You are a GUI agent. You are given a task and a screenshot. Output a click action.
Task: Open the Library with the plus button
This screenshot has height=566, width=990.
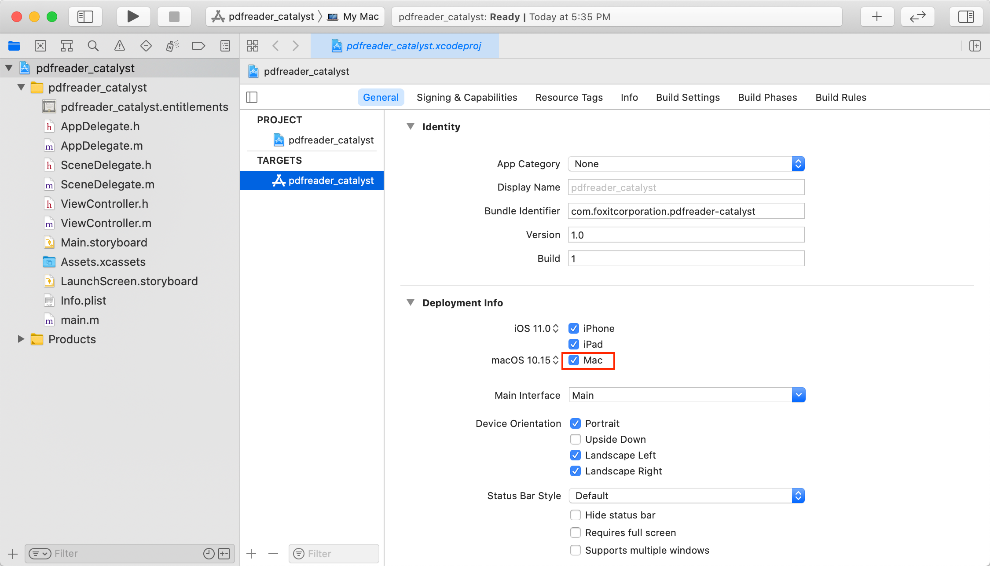(877, 16)
